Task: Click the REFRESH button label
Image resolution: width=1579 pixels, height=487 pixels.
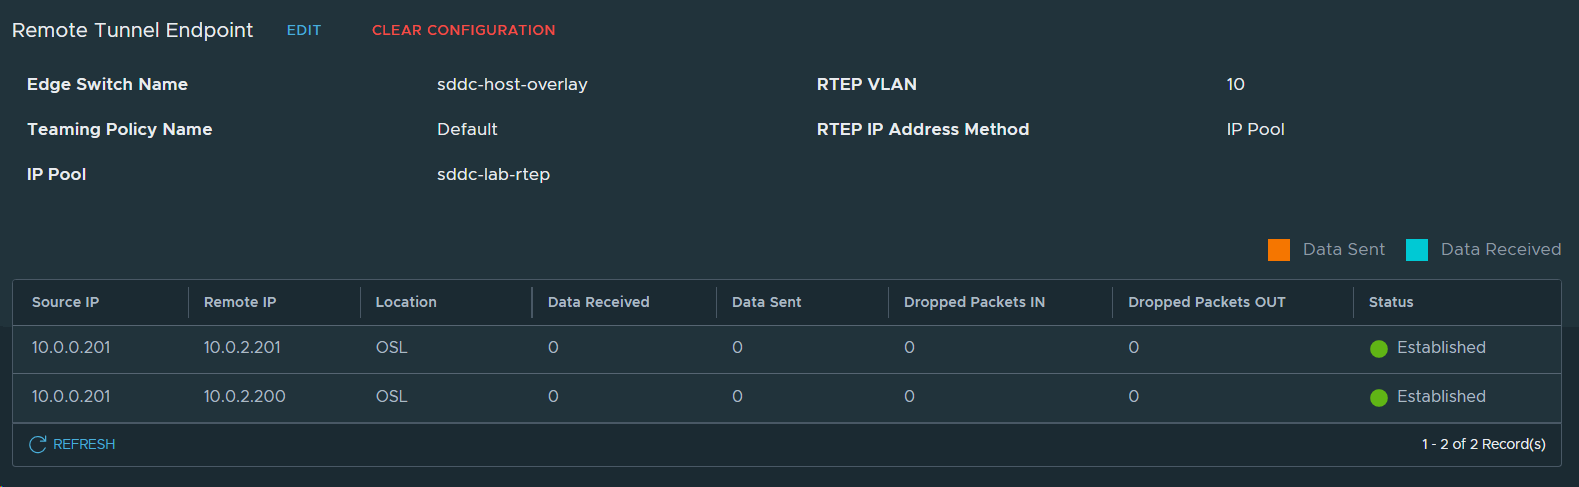Action: click(x=84, y=444)
